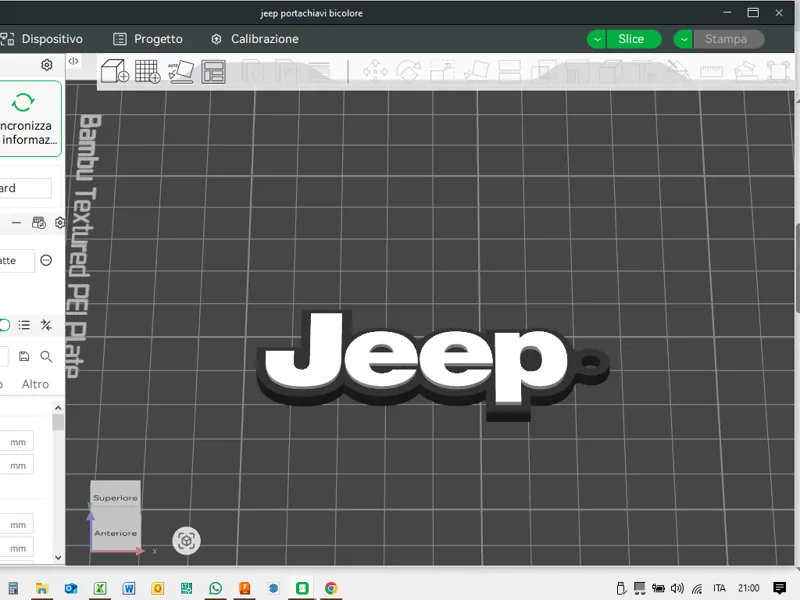Expand the Slice button dropdown arrow
This screenshot has height=600, width=800.
click(596, 39)
